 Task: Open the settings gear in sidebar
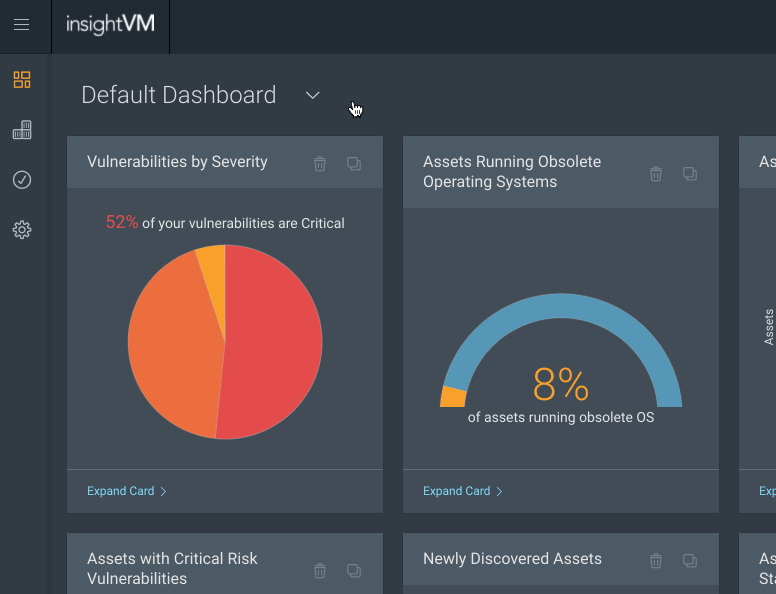pos(22,230)
